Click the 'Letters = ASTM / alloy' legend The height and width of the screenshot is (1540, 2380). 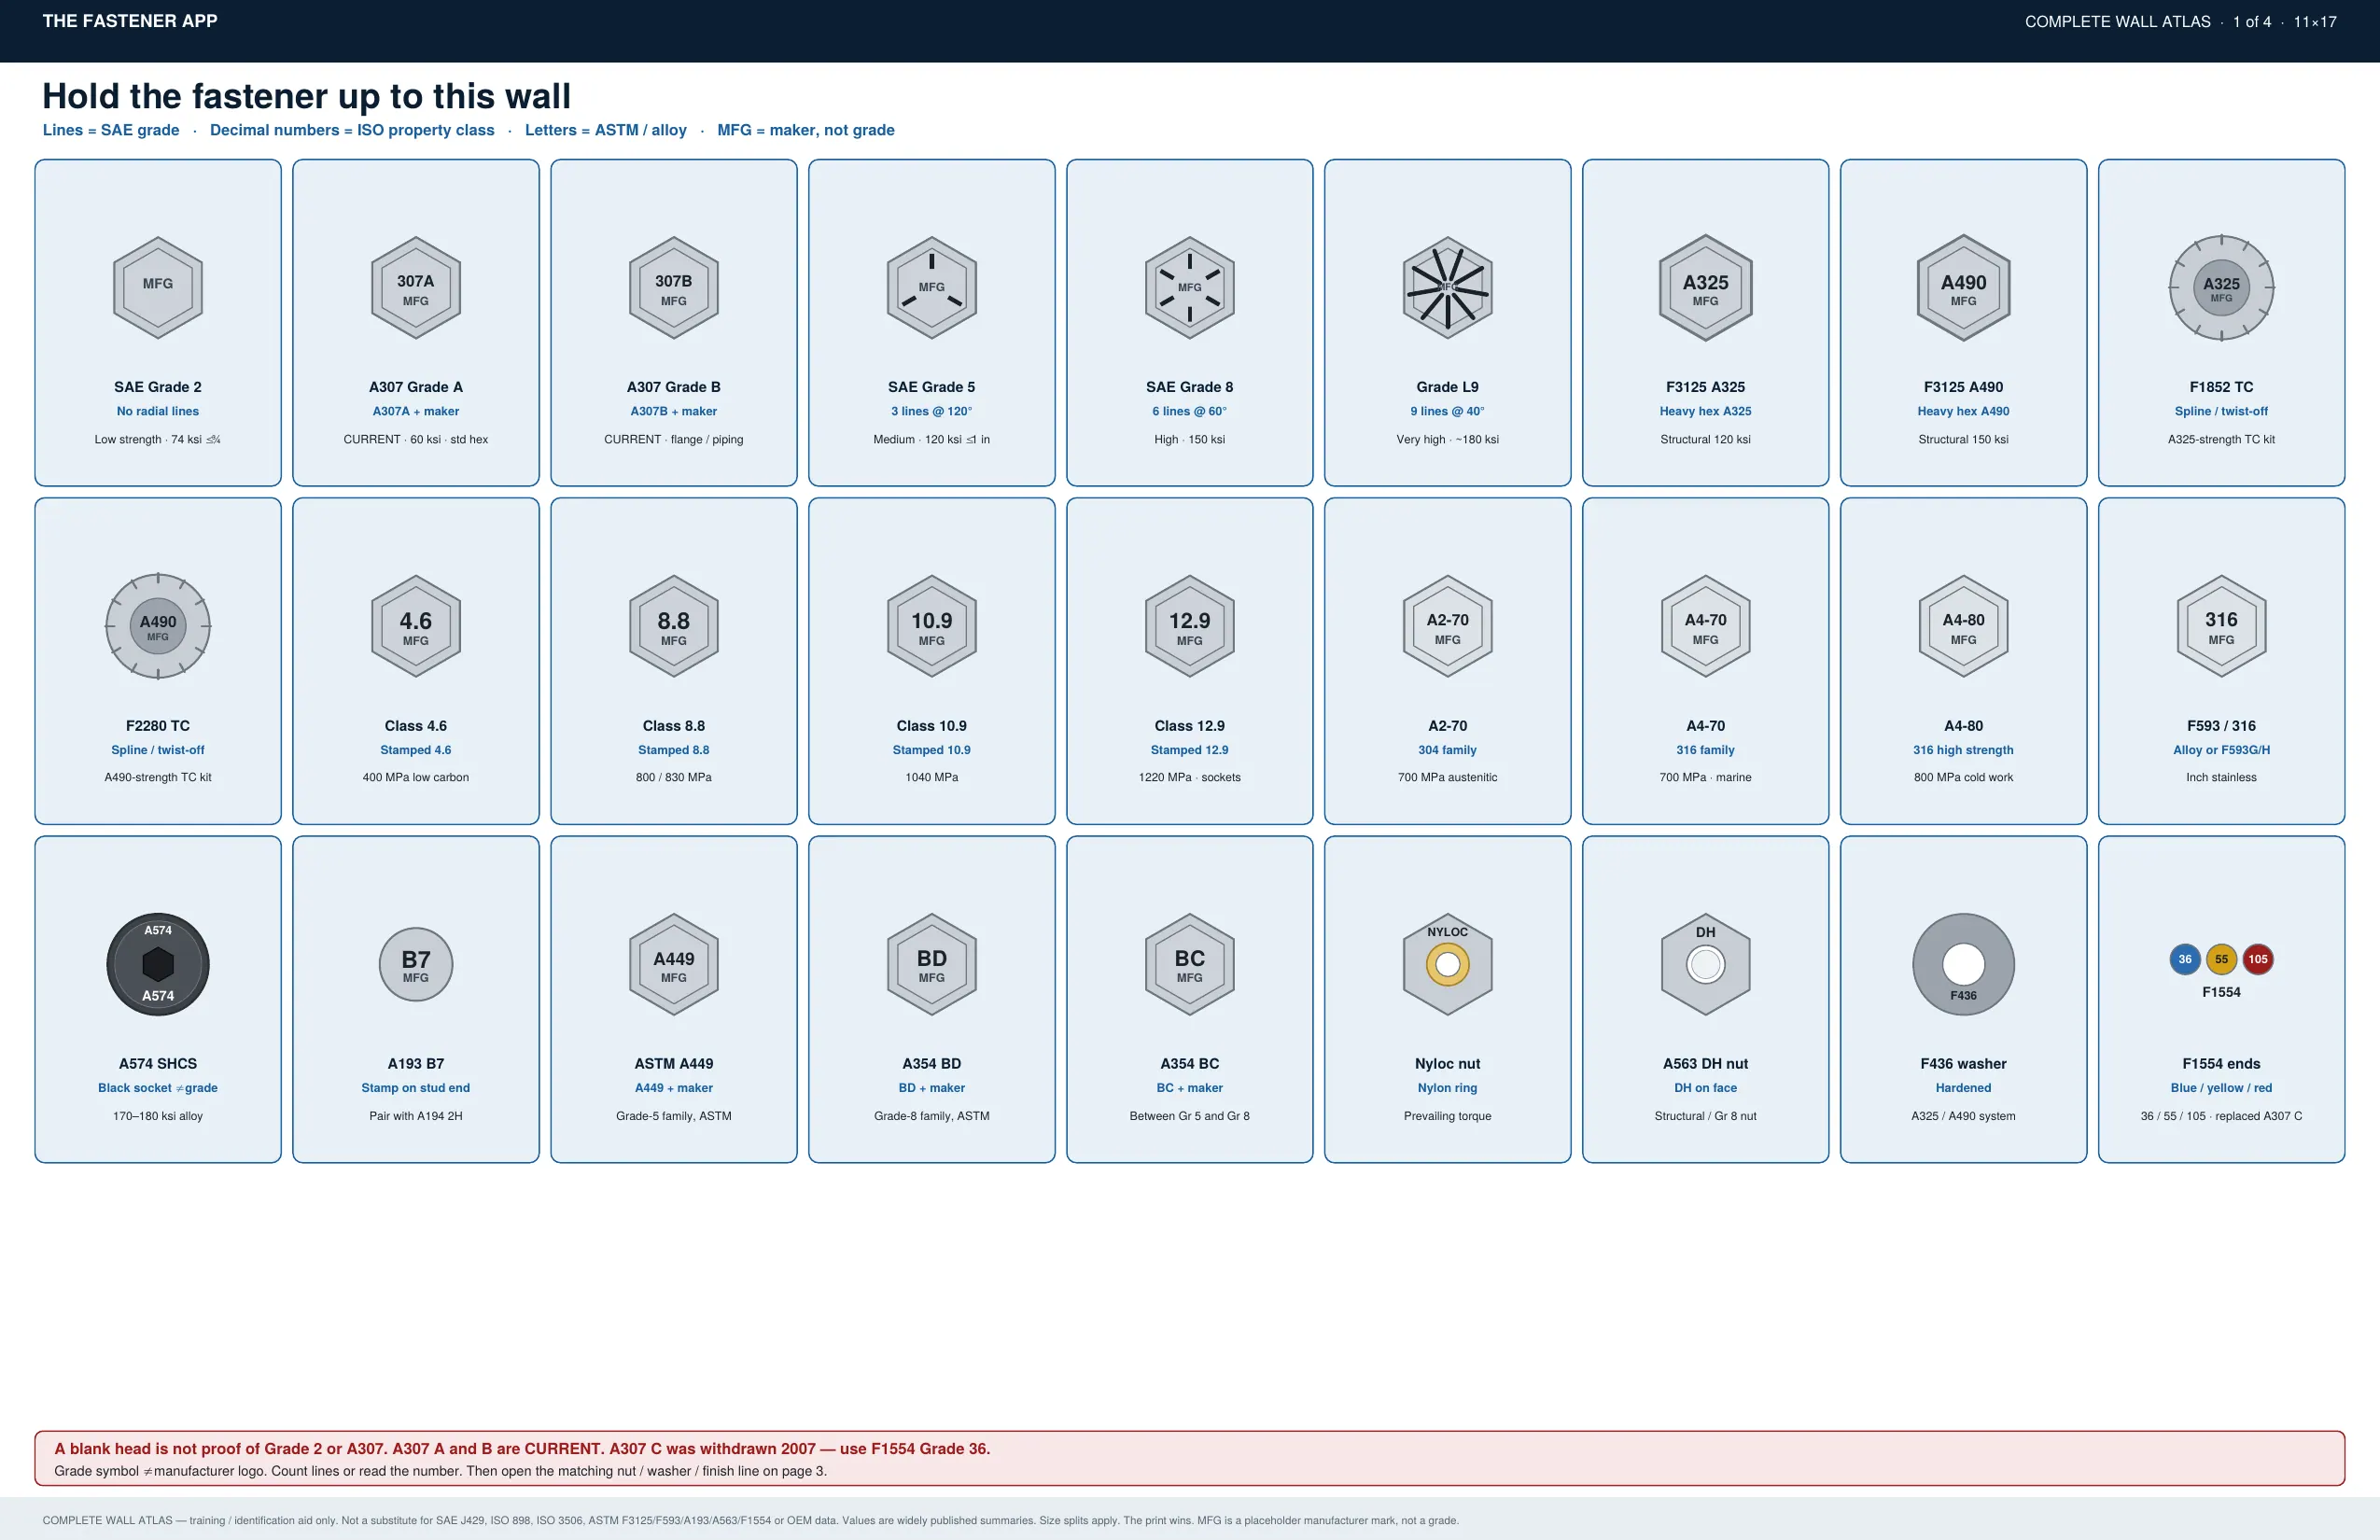pyautogui.click(x=606, y=130)
